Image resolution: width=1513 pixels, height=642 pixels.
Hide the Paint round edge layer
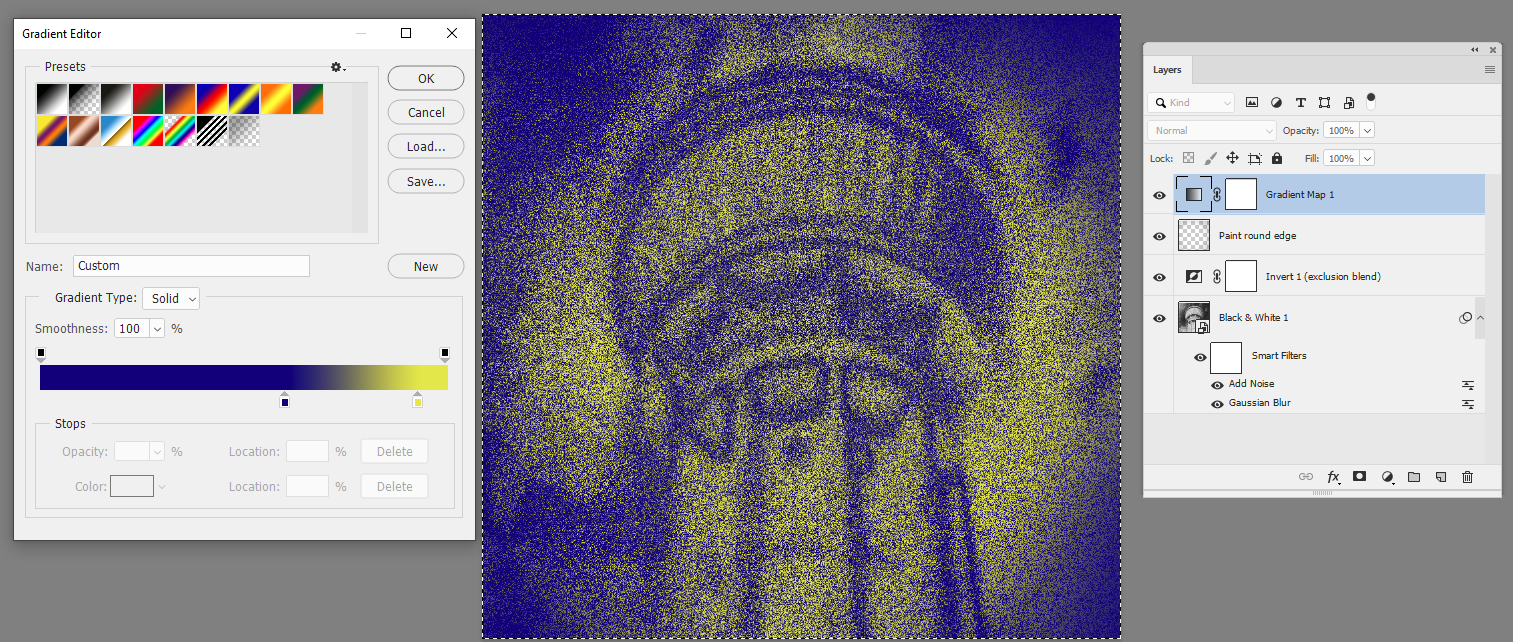coord(1159,236)
